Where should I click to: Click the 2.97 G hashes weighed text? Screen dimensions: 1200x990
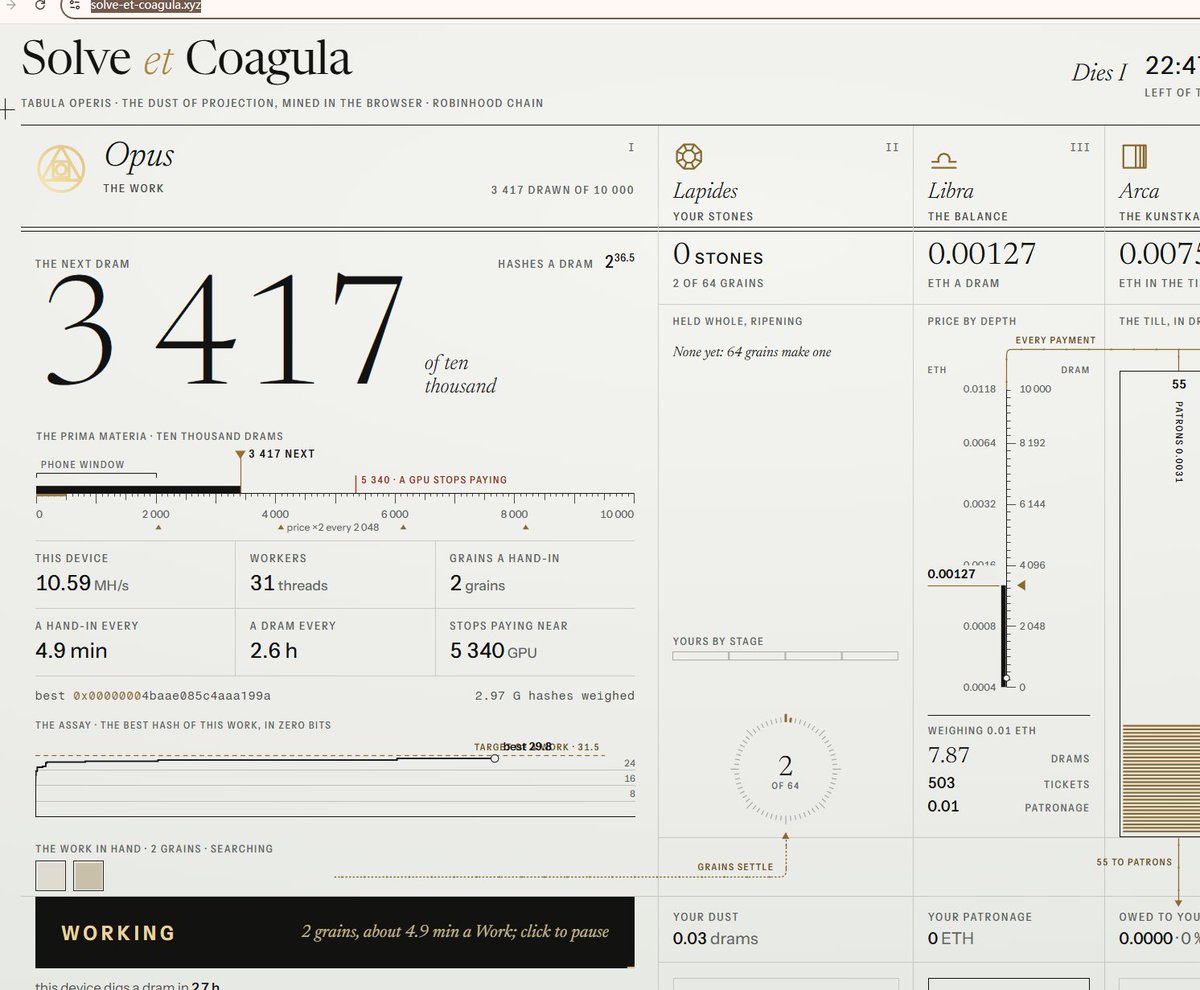point(554,695)
